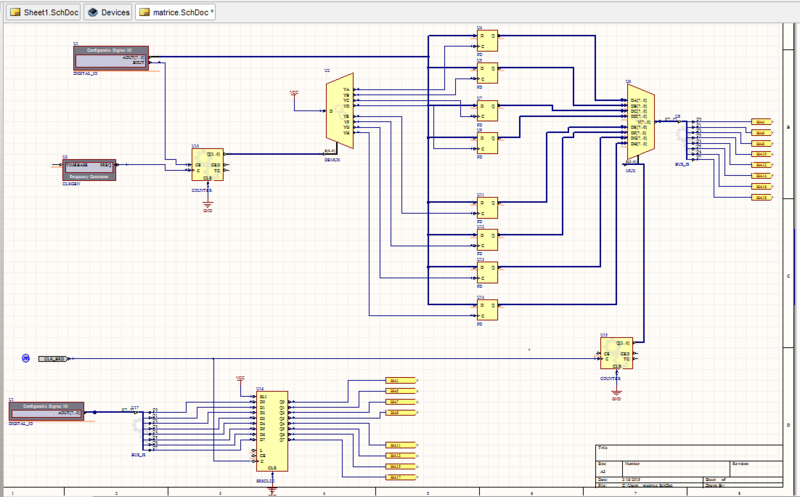Select the top Configurable Digital IO block
The width and height of the screenshot is (800, 497).
point(110,58)
